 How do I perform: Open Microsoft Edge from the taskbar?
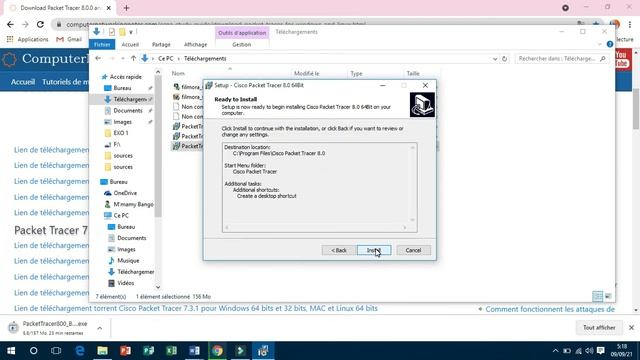click(x=80, y=351)
